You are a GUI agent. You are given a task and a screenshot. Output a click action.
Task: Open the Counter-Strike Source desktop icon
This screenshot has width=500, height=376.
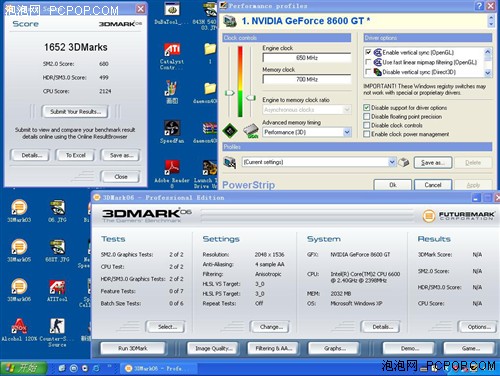click(x=57, y=332)
